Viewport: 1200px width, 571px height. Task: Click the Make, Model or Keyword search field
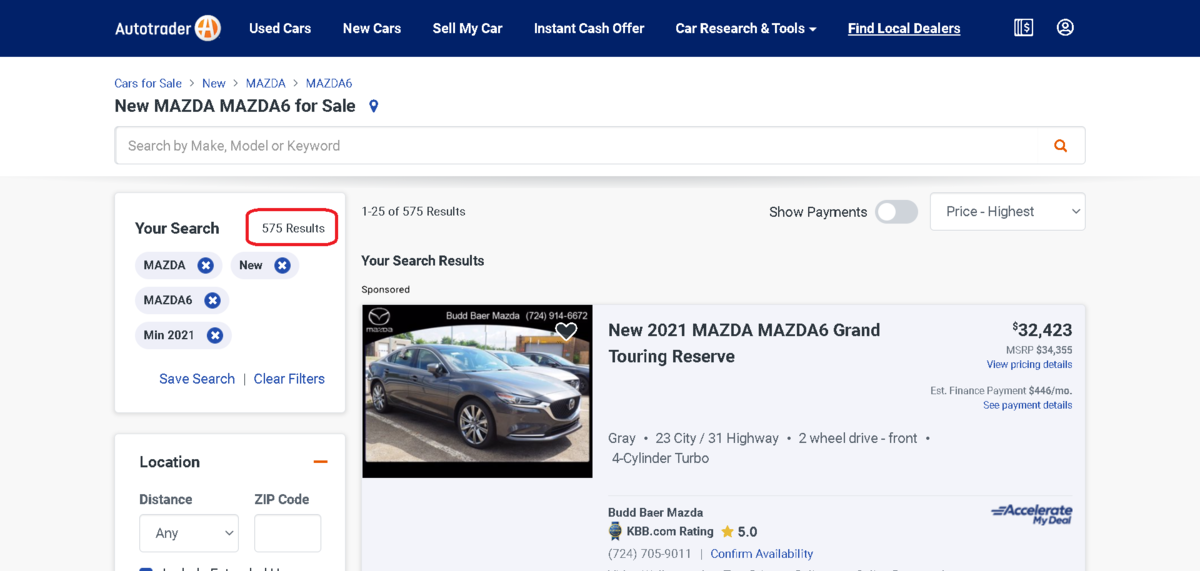tap(600, 146)
